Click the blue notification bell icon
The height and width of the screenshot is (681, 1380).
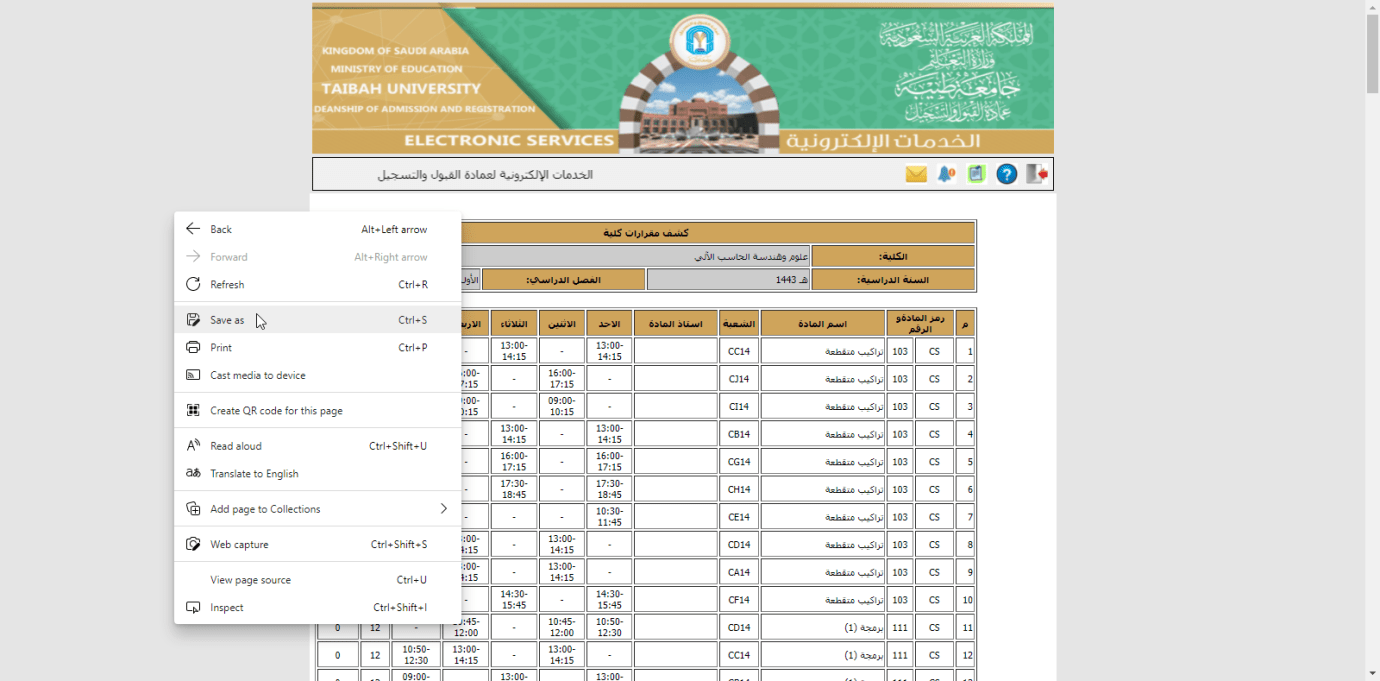coord(946,174)
